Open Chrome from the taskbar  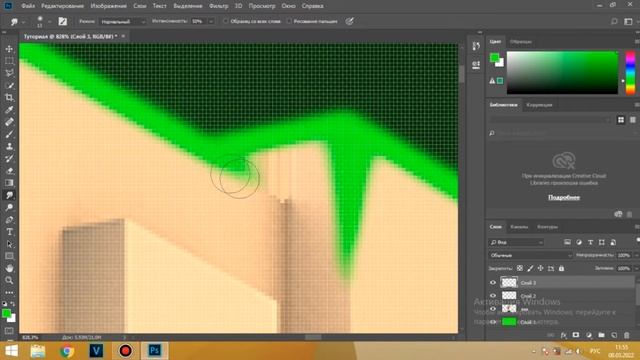(67, 351)
